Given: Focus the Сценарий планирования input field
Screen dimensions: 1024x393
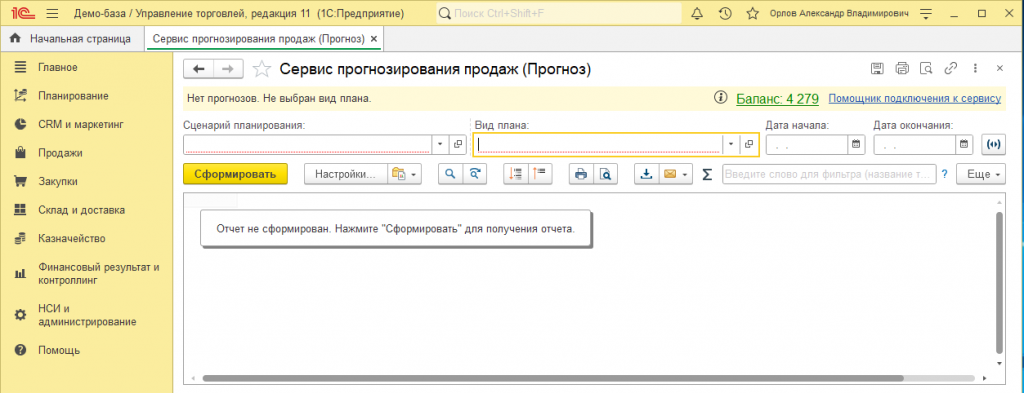Looking at the screenshot, I should point(308,144).
